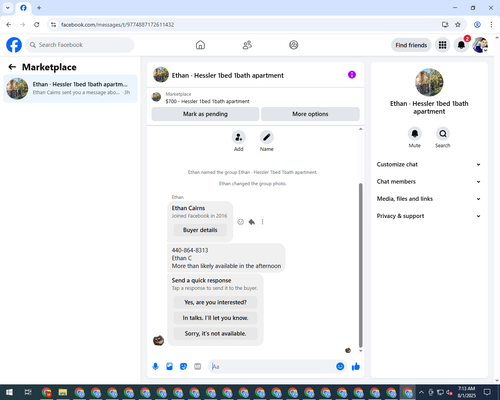500x400 pixels.
Task: Open the Windows notification center icon
Action: pos(487,392)
